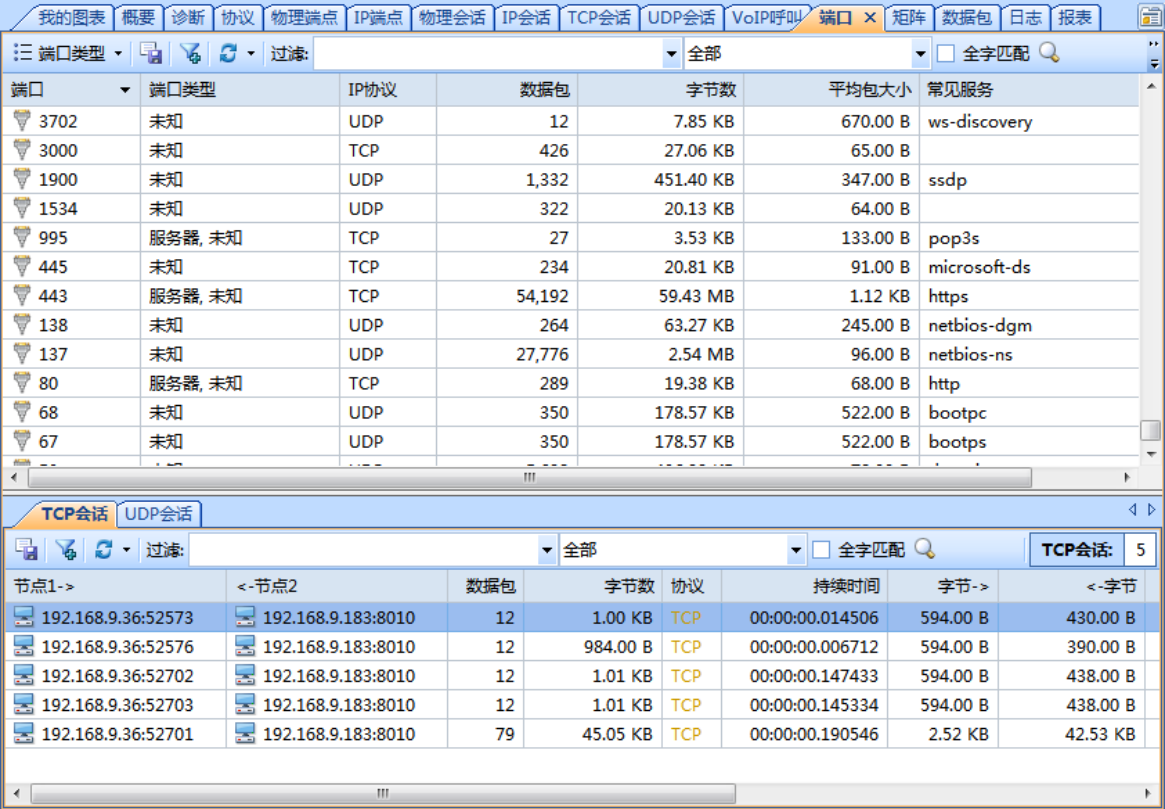This screenshot has width=1165, height=809.
Task: Click the lower tab strip left arrow
Action: point(1133,510)
